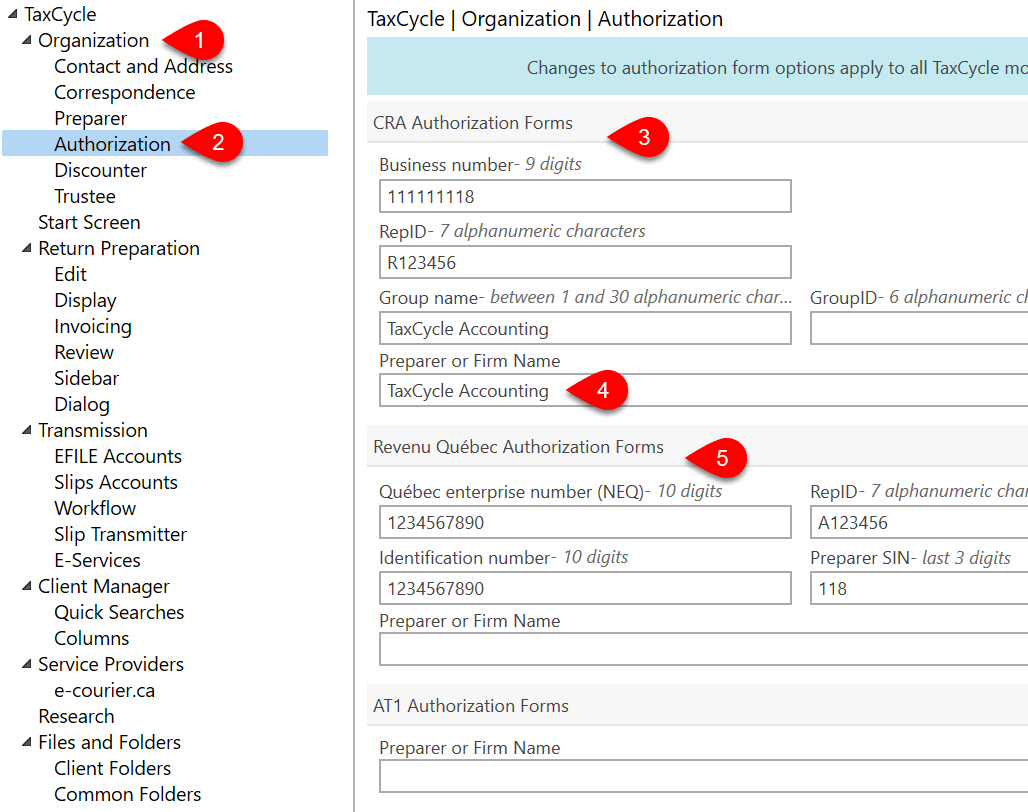Screen dimensions: 1028x812
Task: Collapse the TaxCycle root tree node
Action: tap(12, 14)
